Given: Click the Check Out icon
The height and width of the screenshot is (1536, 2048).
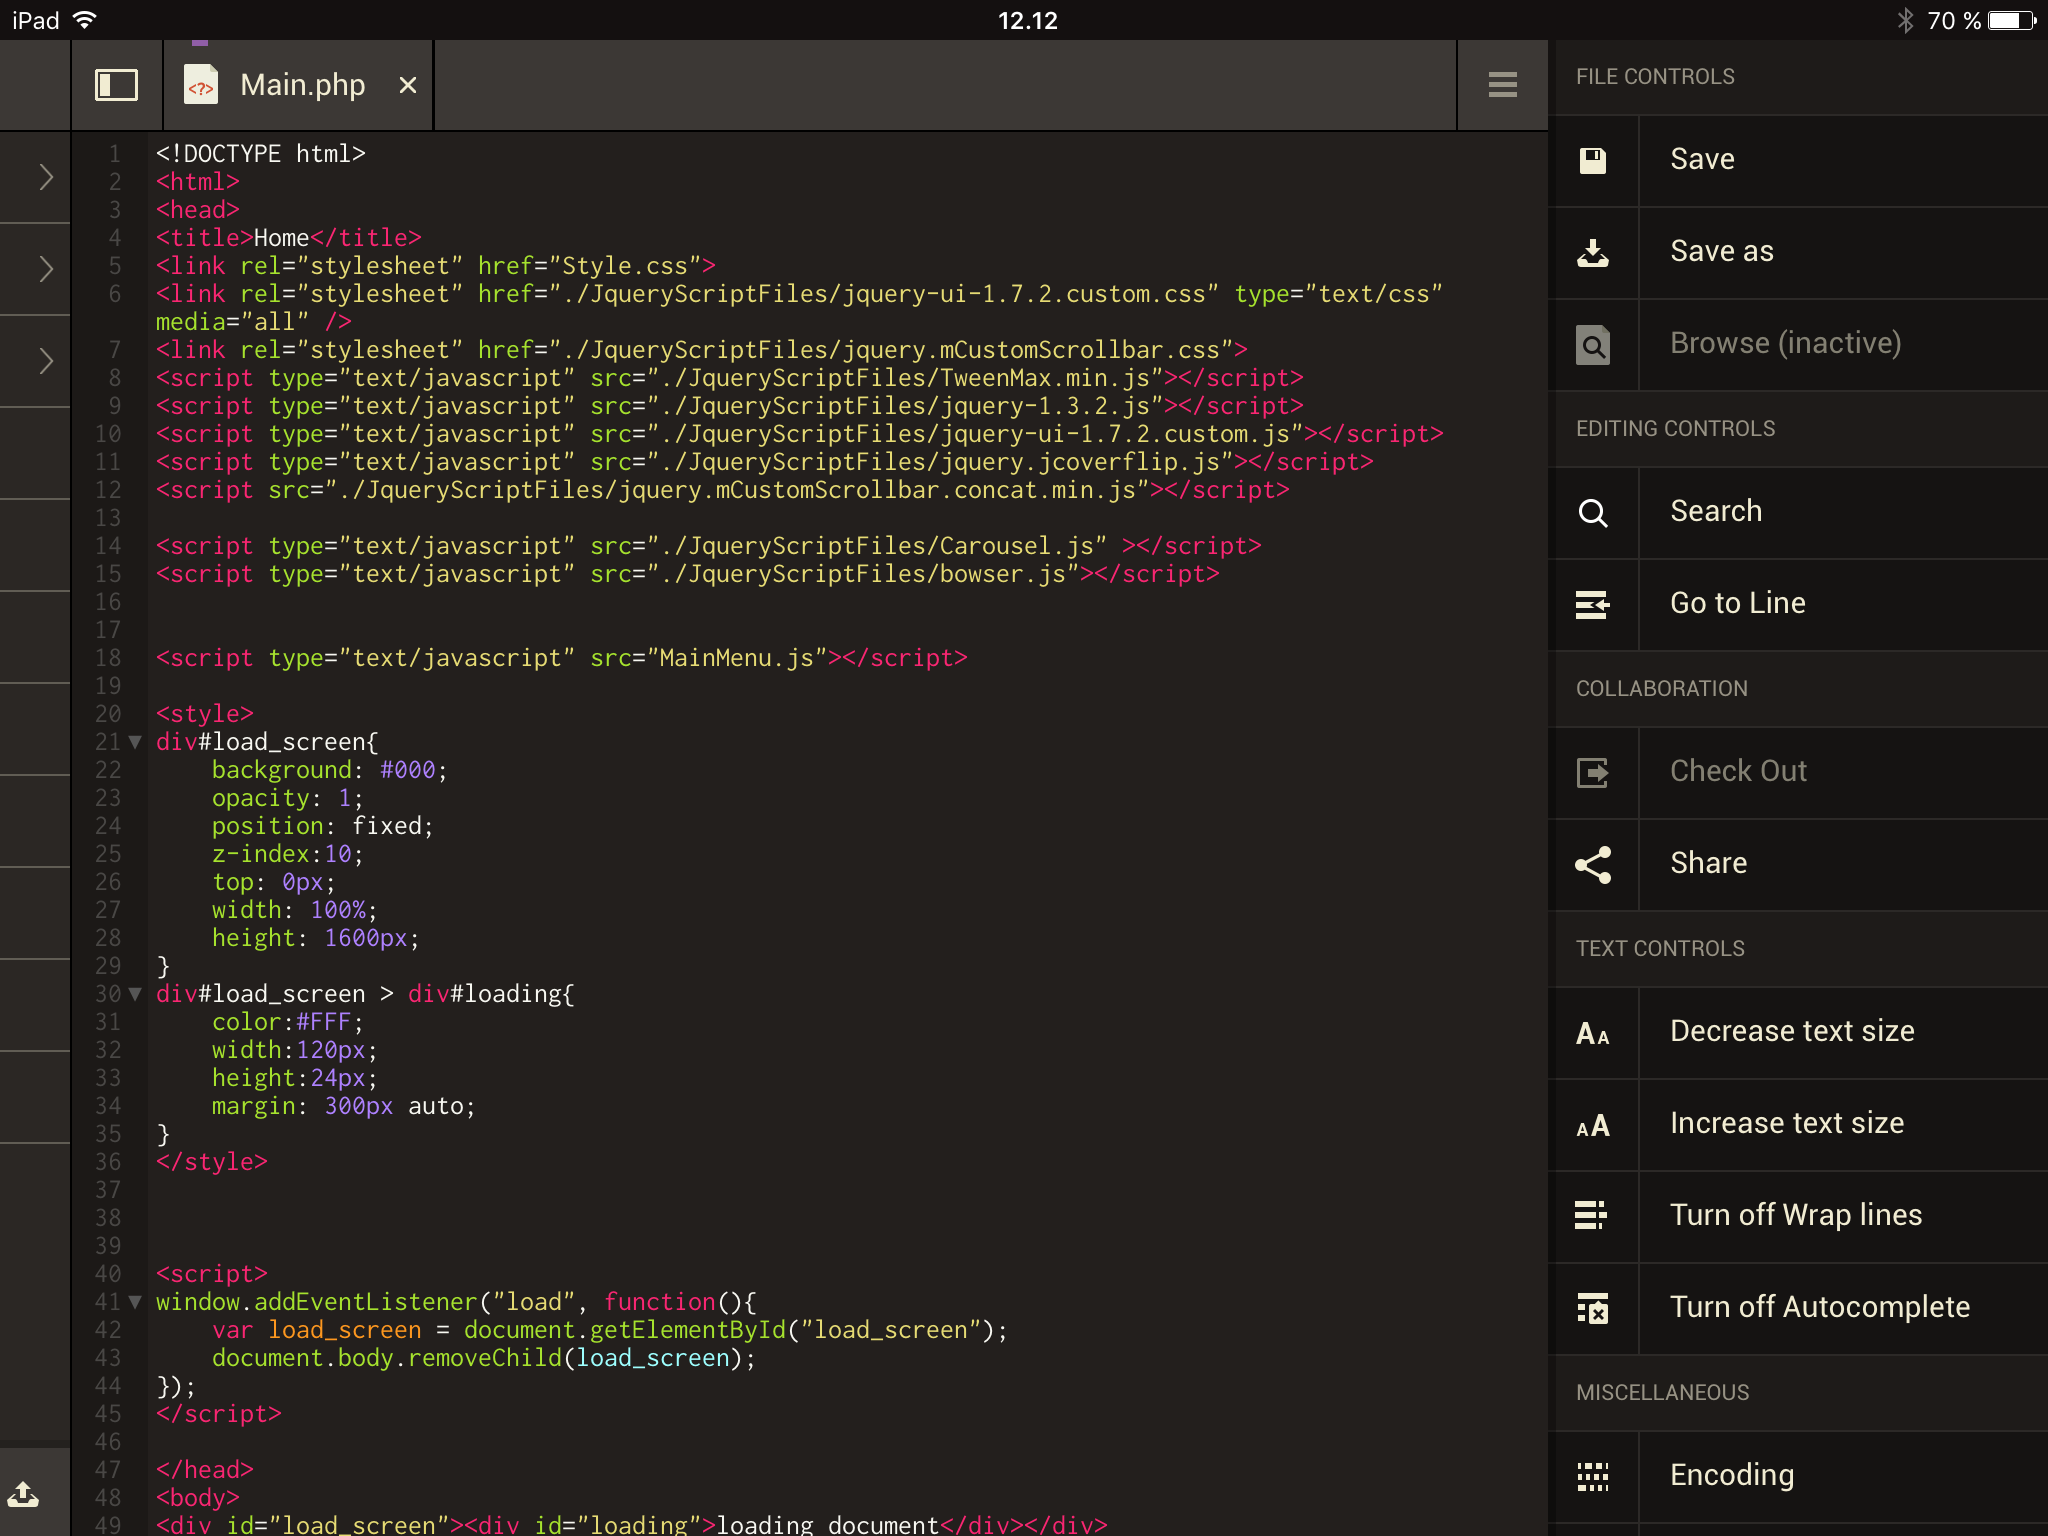Looking at the screenshot, I should (1593, 772).
